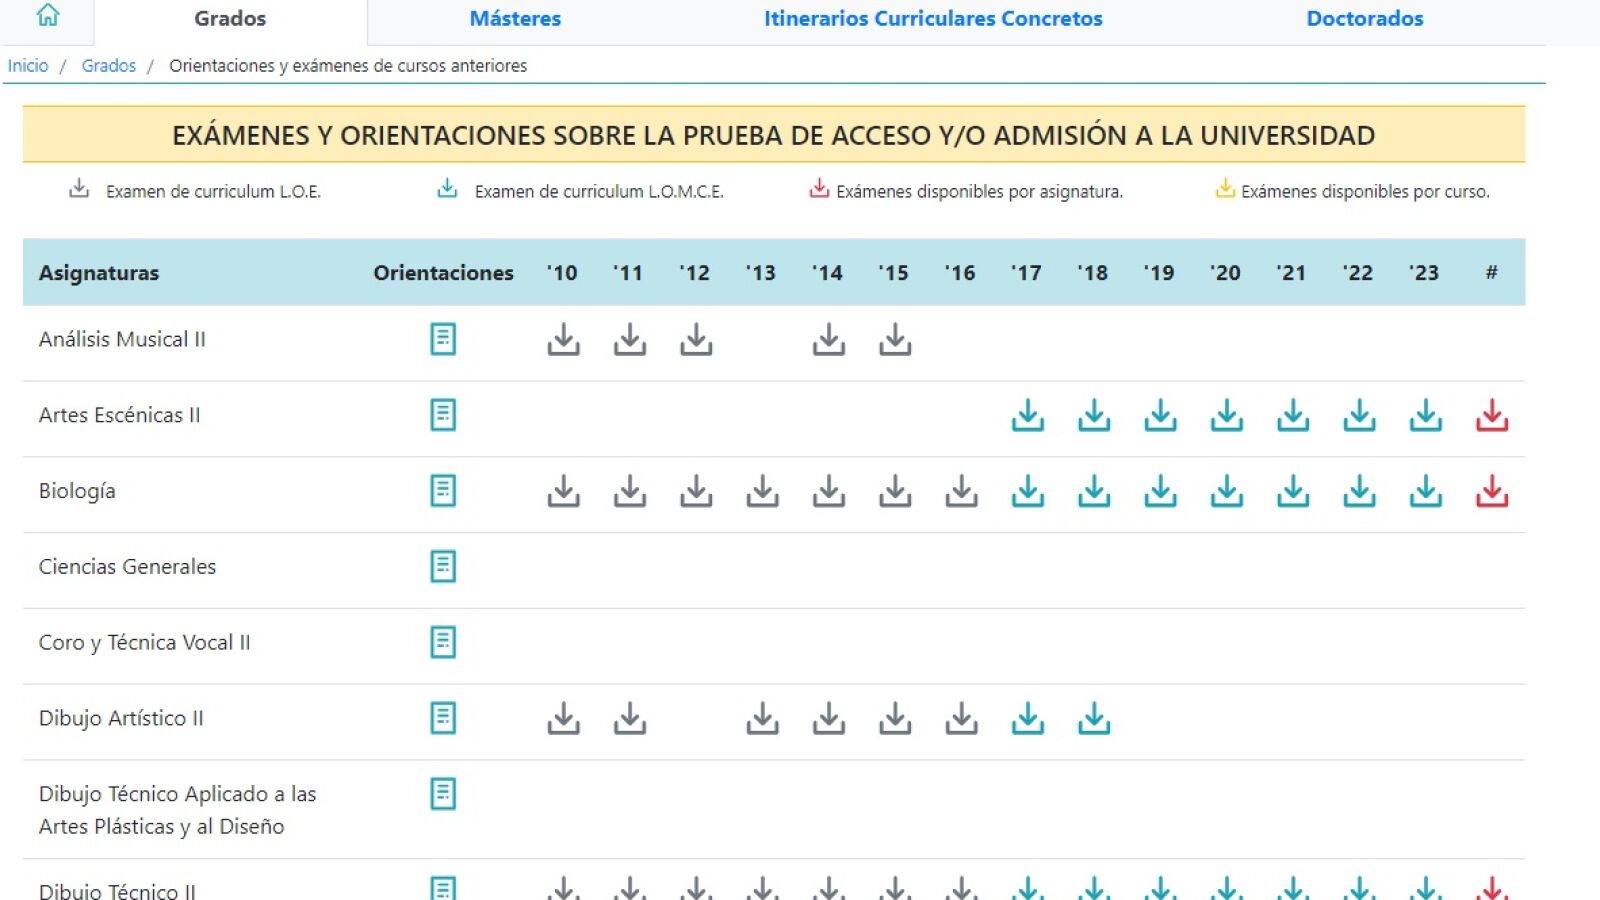1600x900 pixels.
Task: Download red all-exams icon for Artes Escénicas II
Action: 1491,415
